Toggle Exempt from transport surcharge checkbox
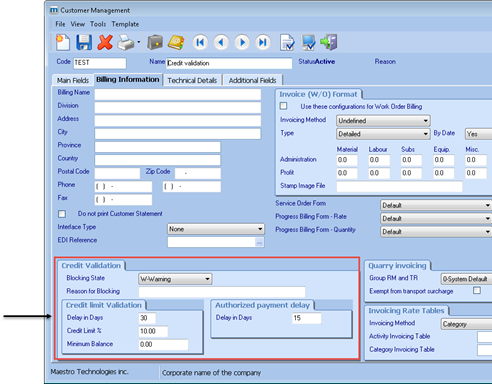This screenshot has width=492, height=384. click(x=477, y=290)
